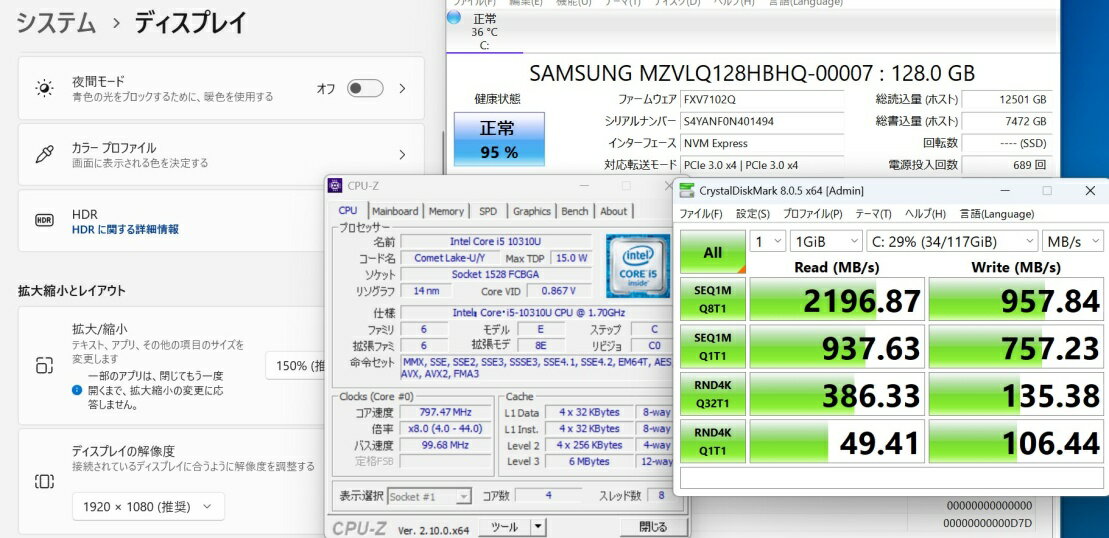Image resolution: width=1109 pixels, height=538 pixels.
Task: Switch to the Mainboard tab in CPU-Z
Action: tap(395, 211)
